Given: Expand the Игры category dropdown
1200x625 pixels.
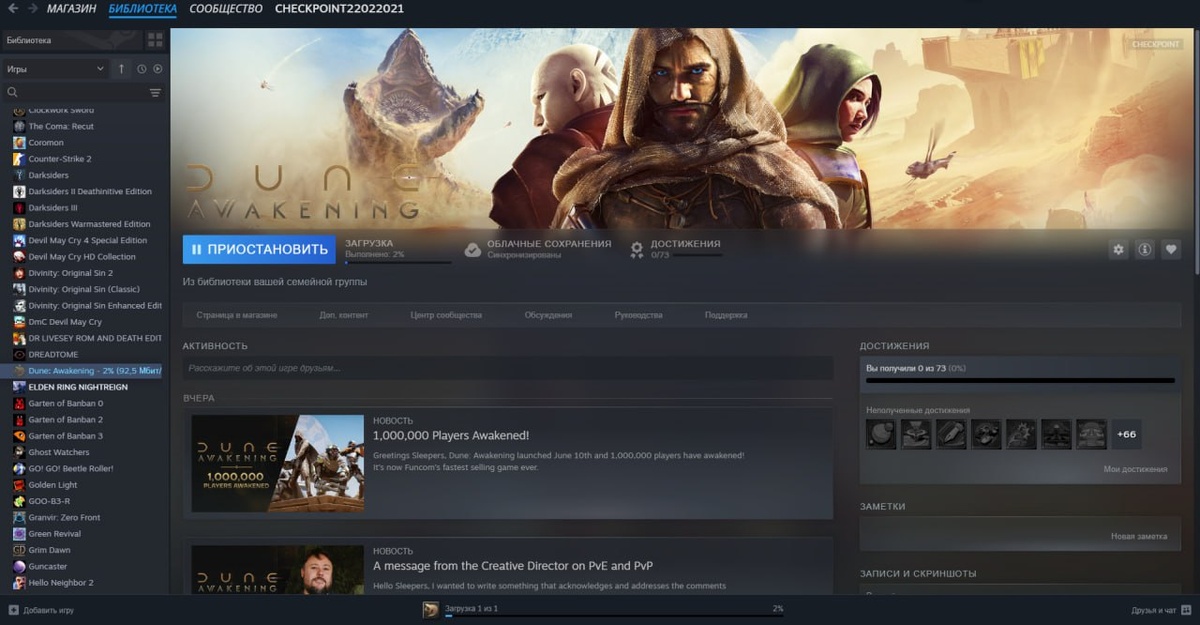Looking at the screenshot, I should click(55, 69).
